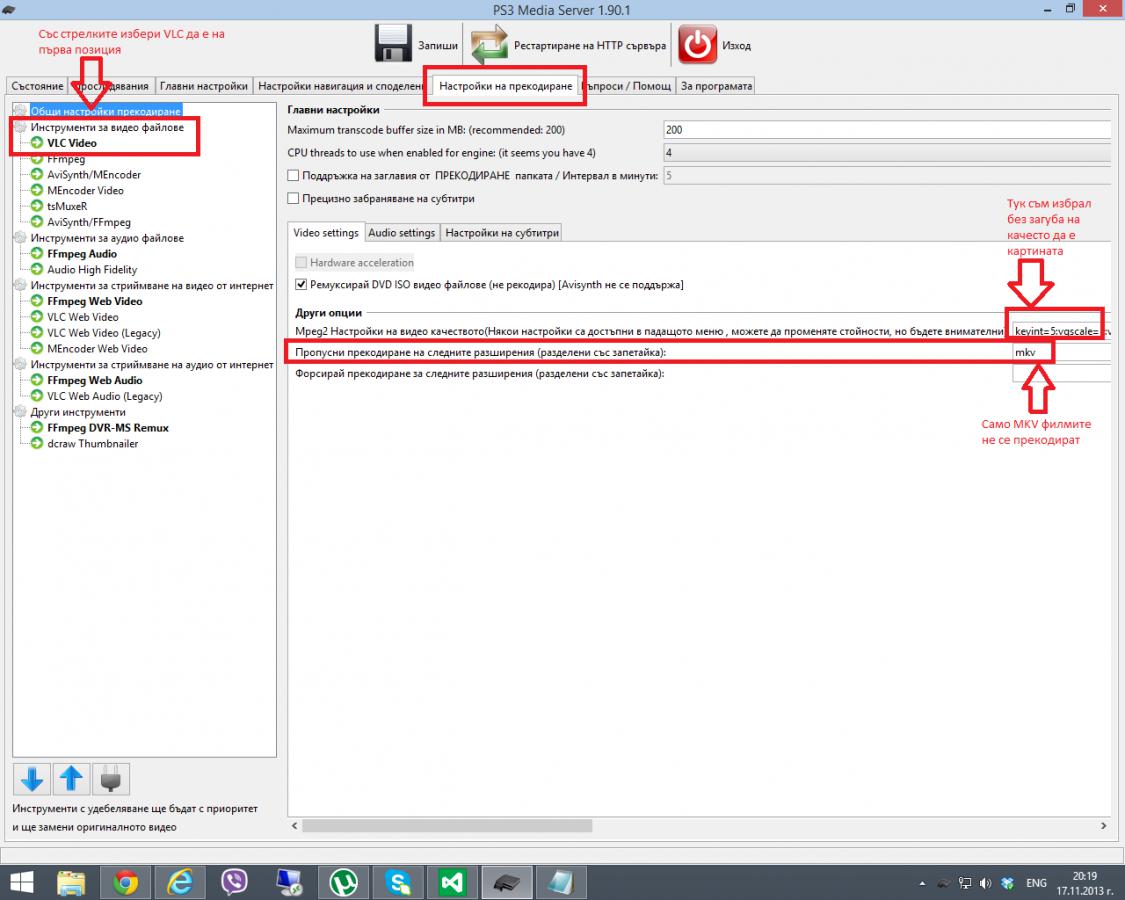Image resolution: width=1125 pixels, height=900 pixels.
Task: Toggle the Hardware acceleration checkbox
Action: coord(301,262)
